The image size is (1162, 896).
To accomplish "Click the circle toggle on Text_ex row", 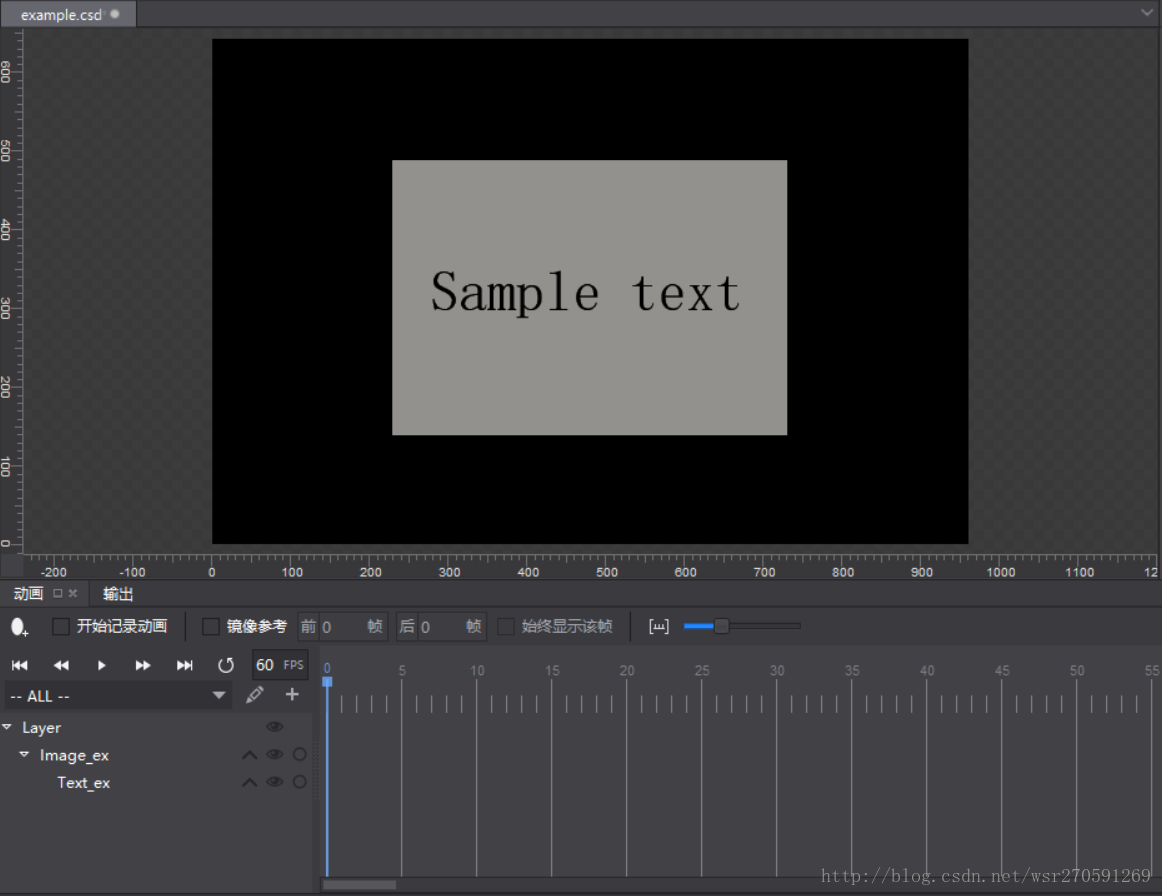I will pyautogui.click(x=299, y=782).
